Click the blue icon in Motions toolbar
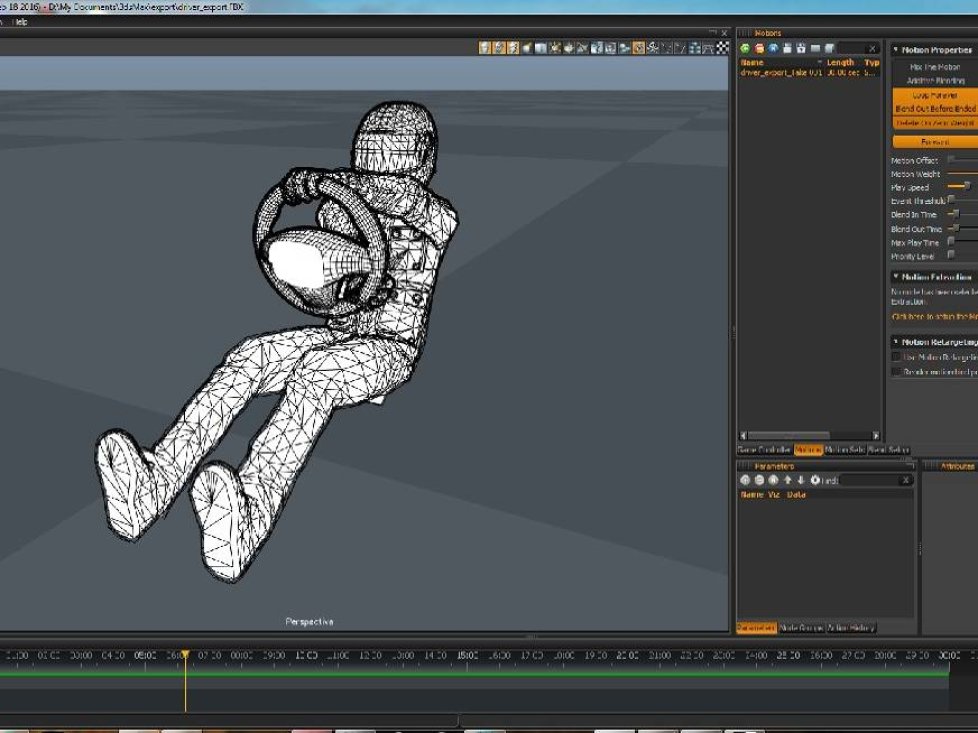The height and width of the screenshot is (733, 978). pyautogui.click(x=773, y=49)
